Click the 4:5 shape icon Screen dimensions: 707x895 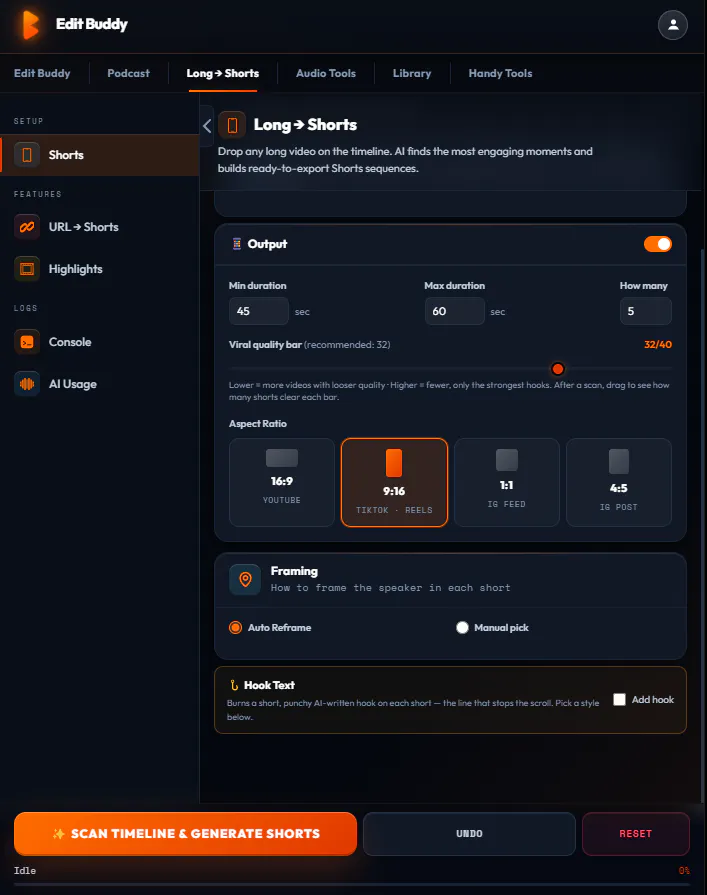click(619, 461)
